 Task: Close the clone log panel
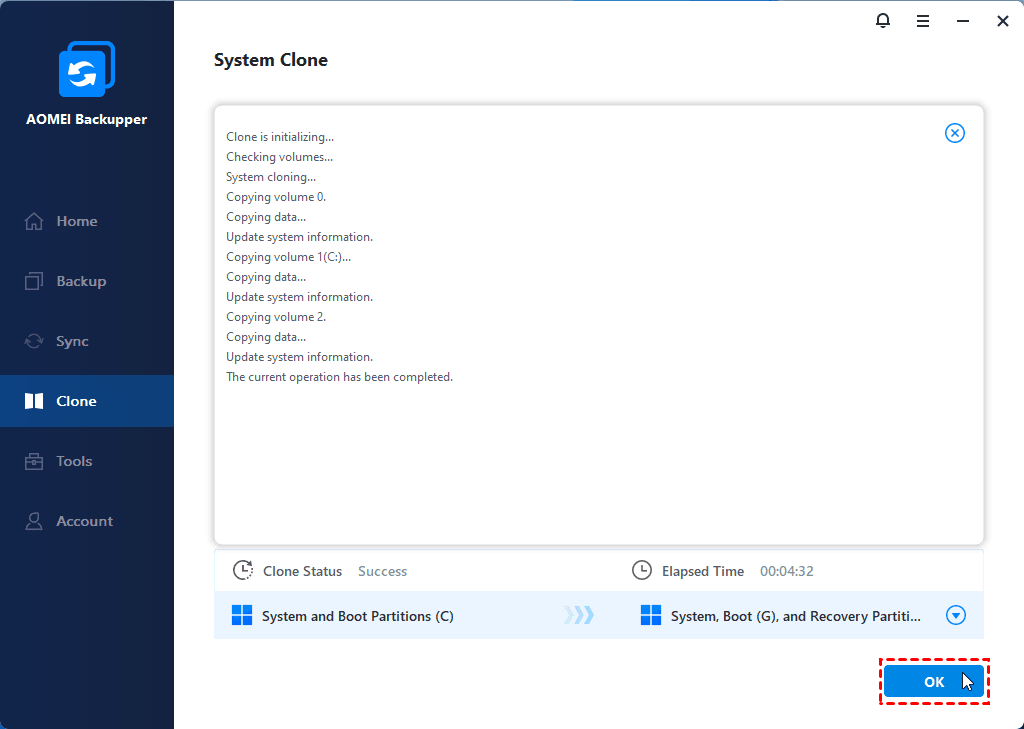[x=955, y=133]
